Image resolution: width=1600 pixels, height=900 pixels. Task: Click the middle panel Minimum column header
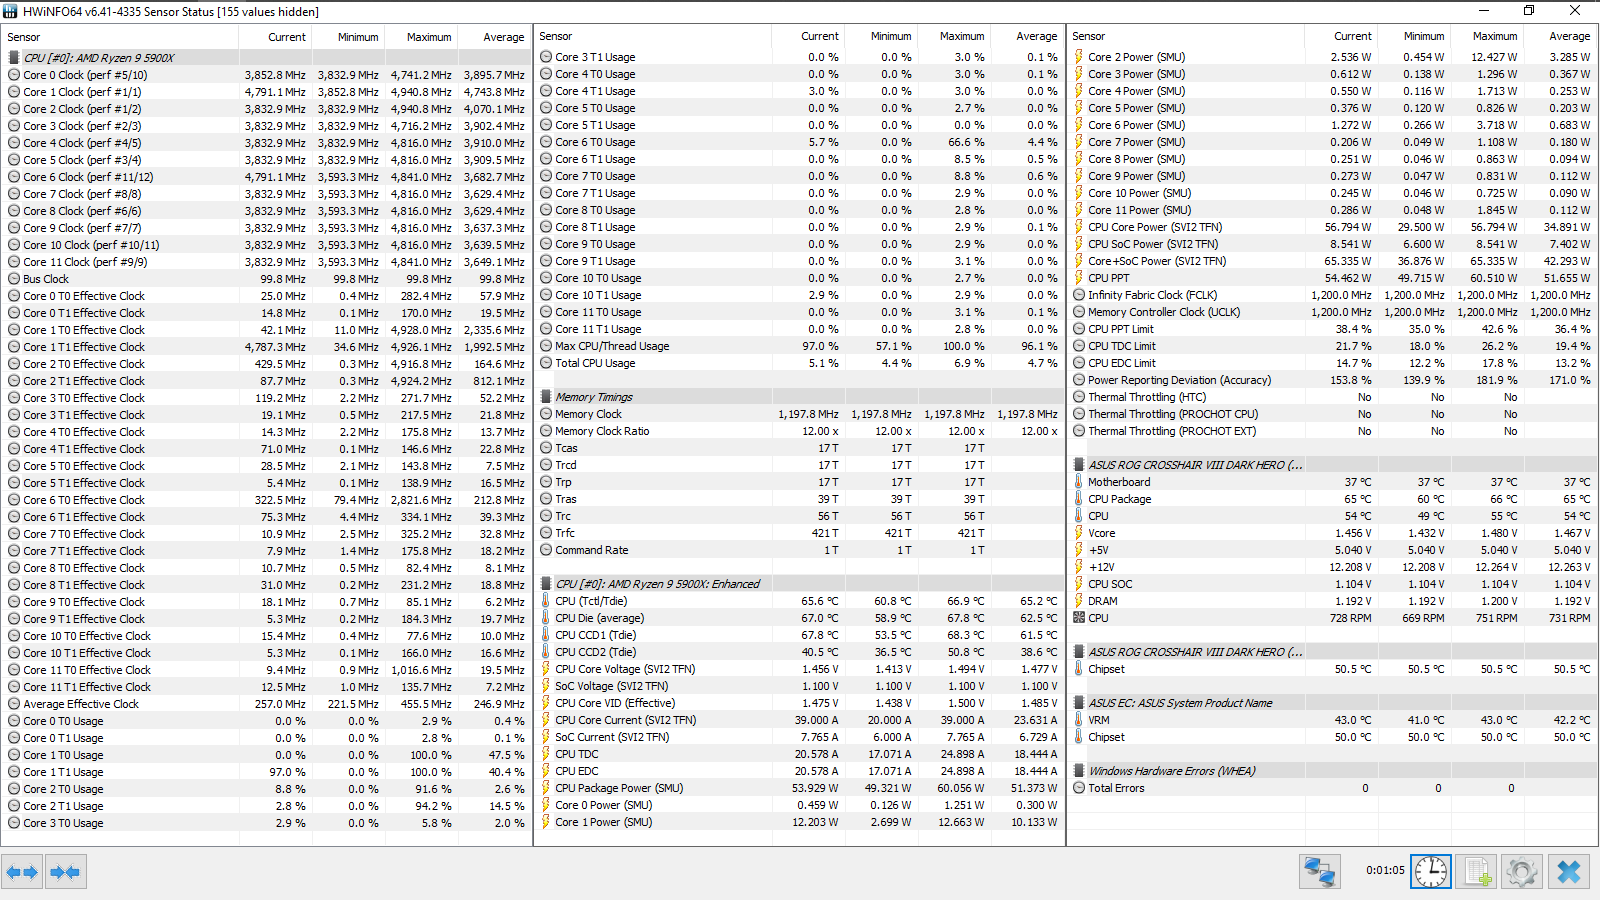click(x=880, y=36)
